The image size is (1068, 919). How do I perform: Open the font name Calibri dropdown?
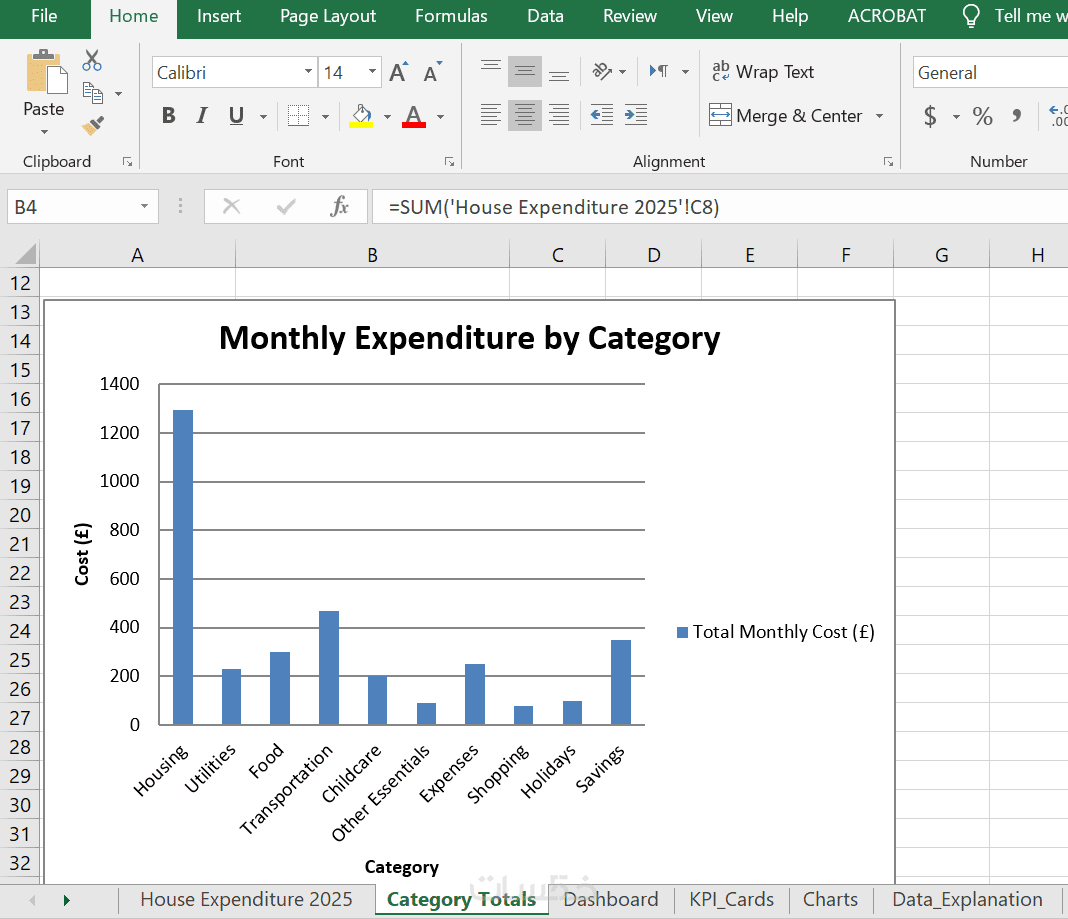[308, 73]
